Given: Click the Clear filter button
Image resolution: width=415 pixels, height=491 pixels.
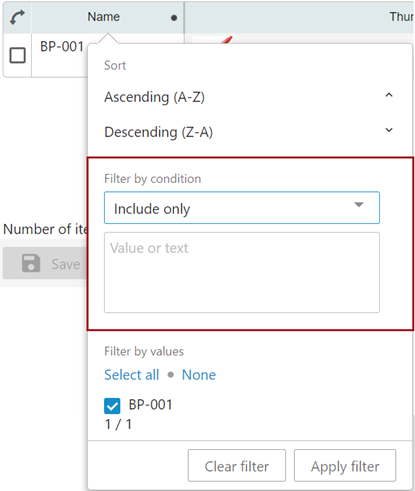Looking at the screenshot, I should coord(237,466).
